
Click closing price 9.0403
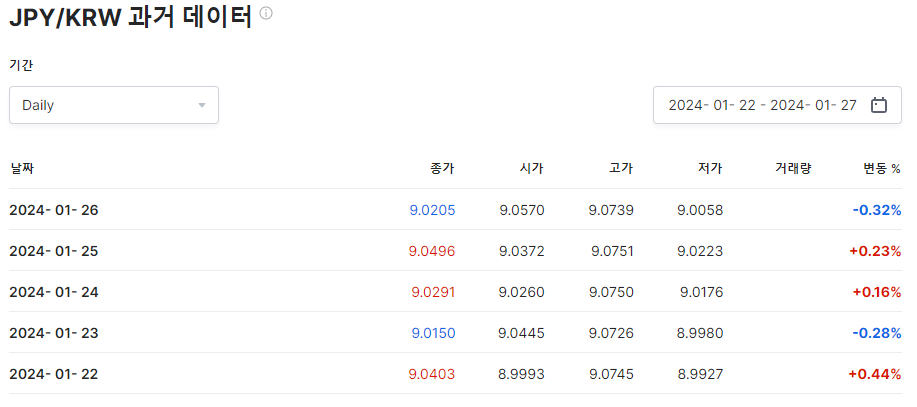coord(432,374)
